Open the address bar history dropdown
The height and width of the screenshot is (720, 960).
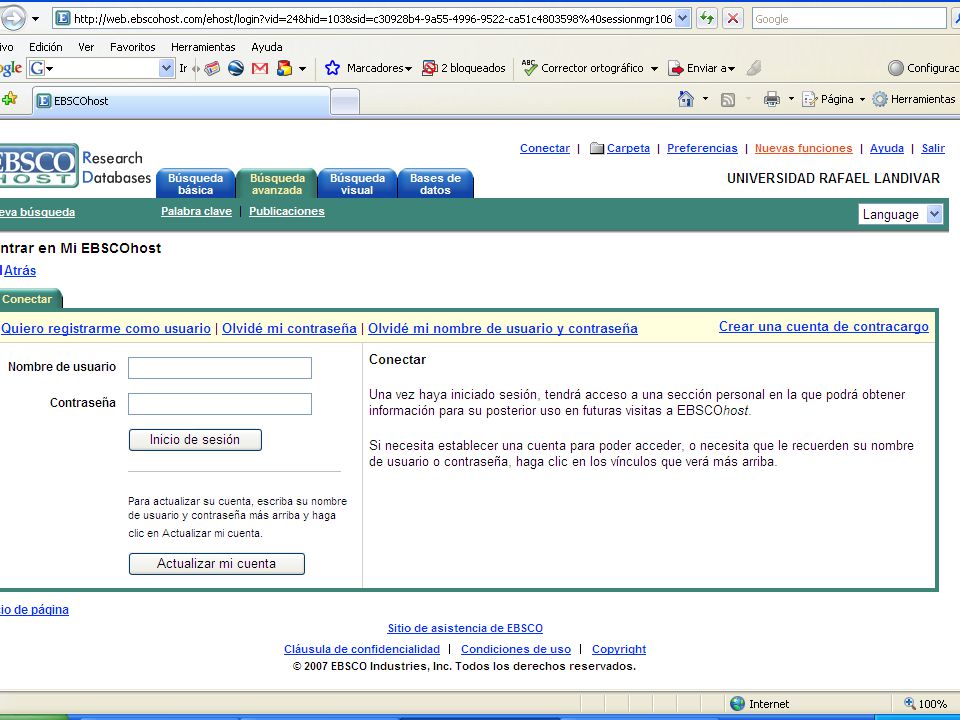point(683,18)
